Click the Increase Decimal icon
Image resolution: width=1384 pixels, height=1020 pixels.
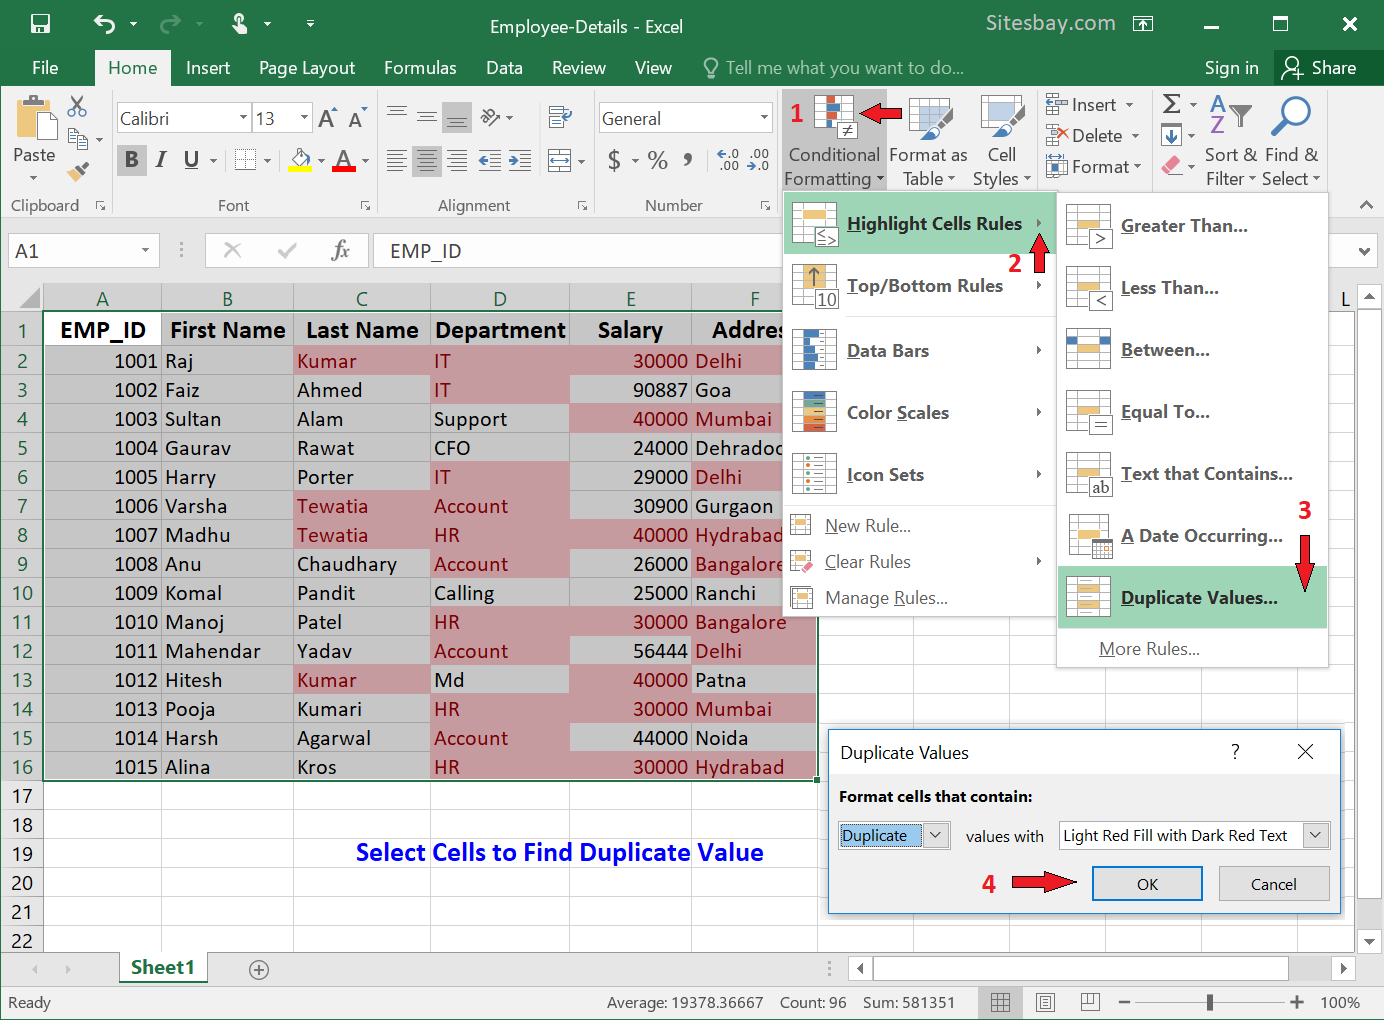(x=728, y=160)
